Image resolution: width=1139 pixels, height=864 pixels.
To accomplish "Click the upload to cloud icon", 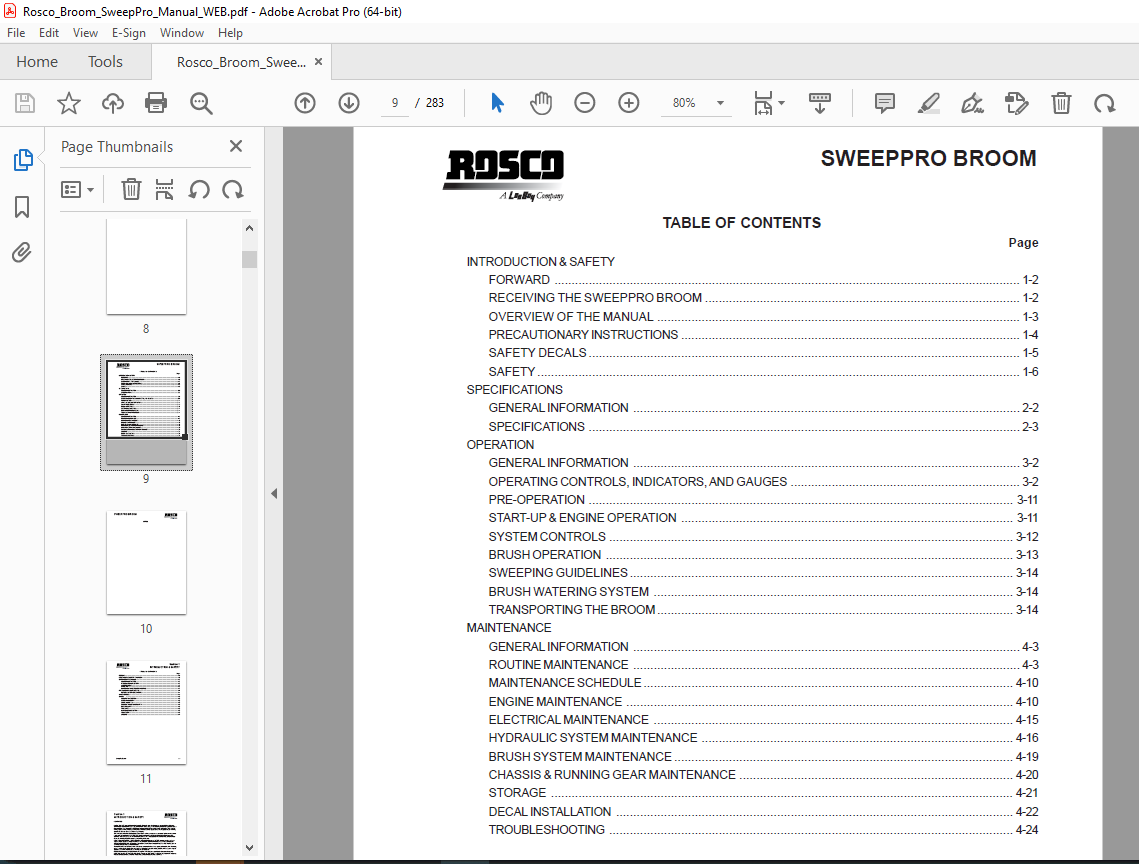I will (x=113, y=103).
